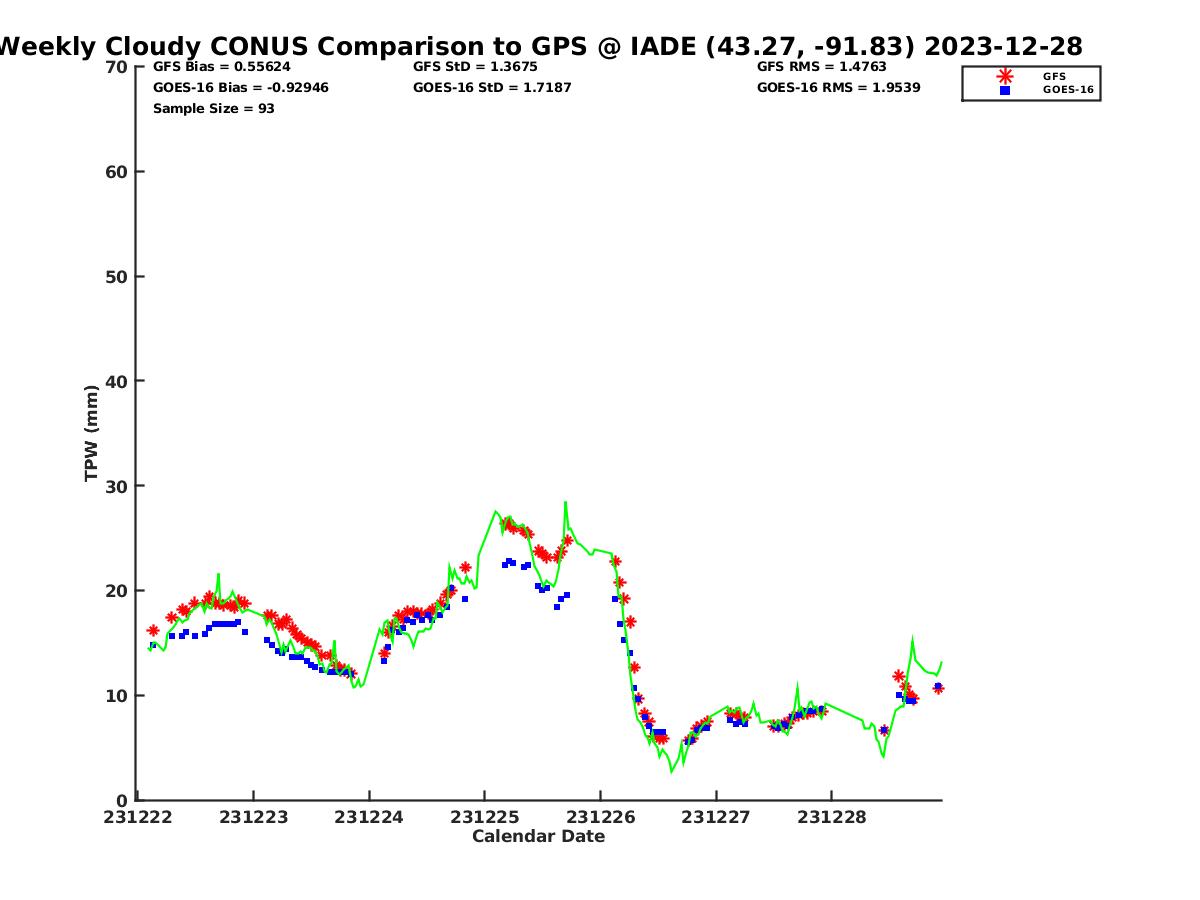Click the 231222 x-axis tick label

coord(139,817)
